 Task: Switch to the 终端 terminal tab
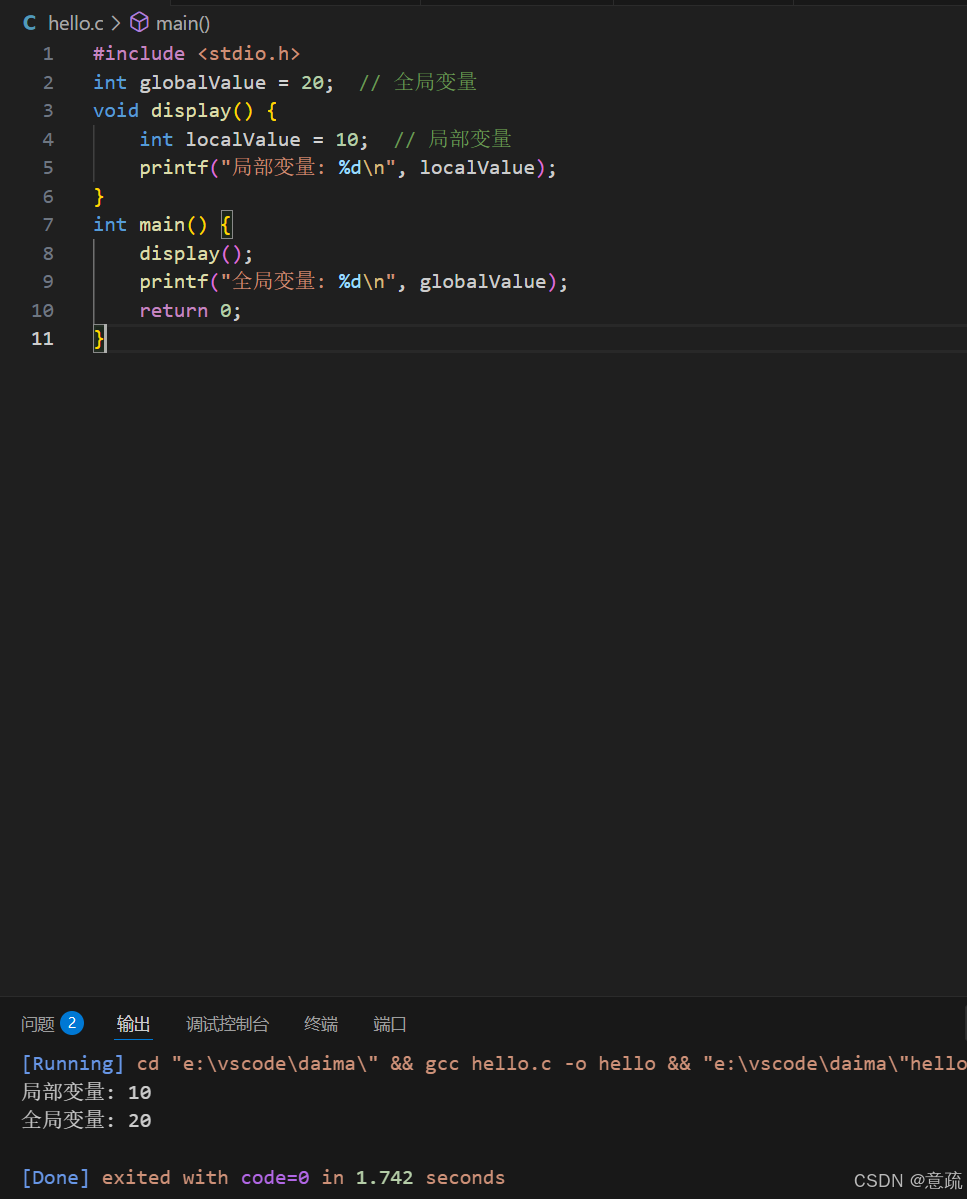[321, 1023]
